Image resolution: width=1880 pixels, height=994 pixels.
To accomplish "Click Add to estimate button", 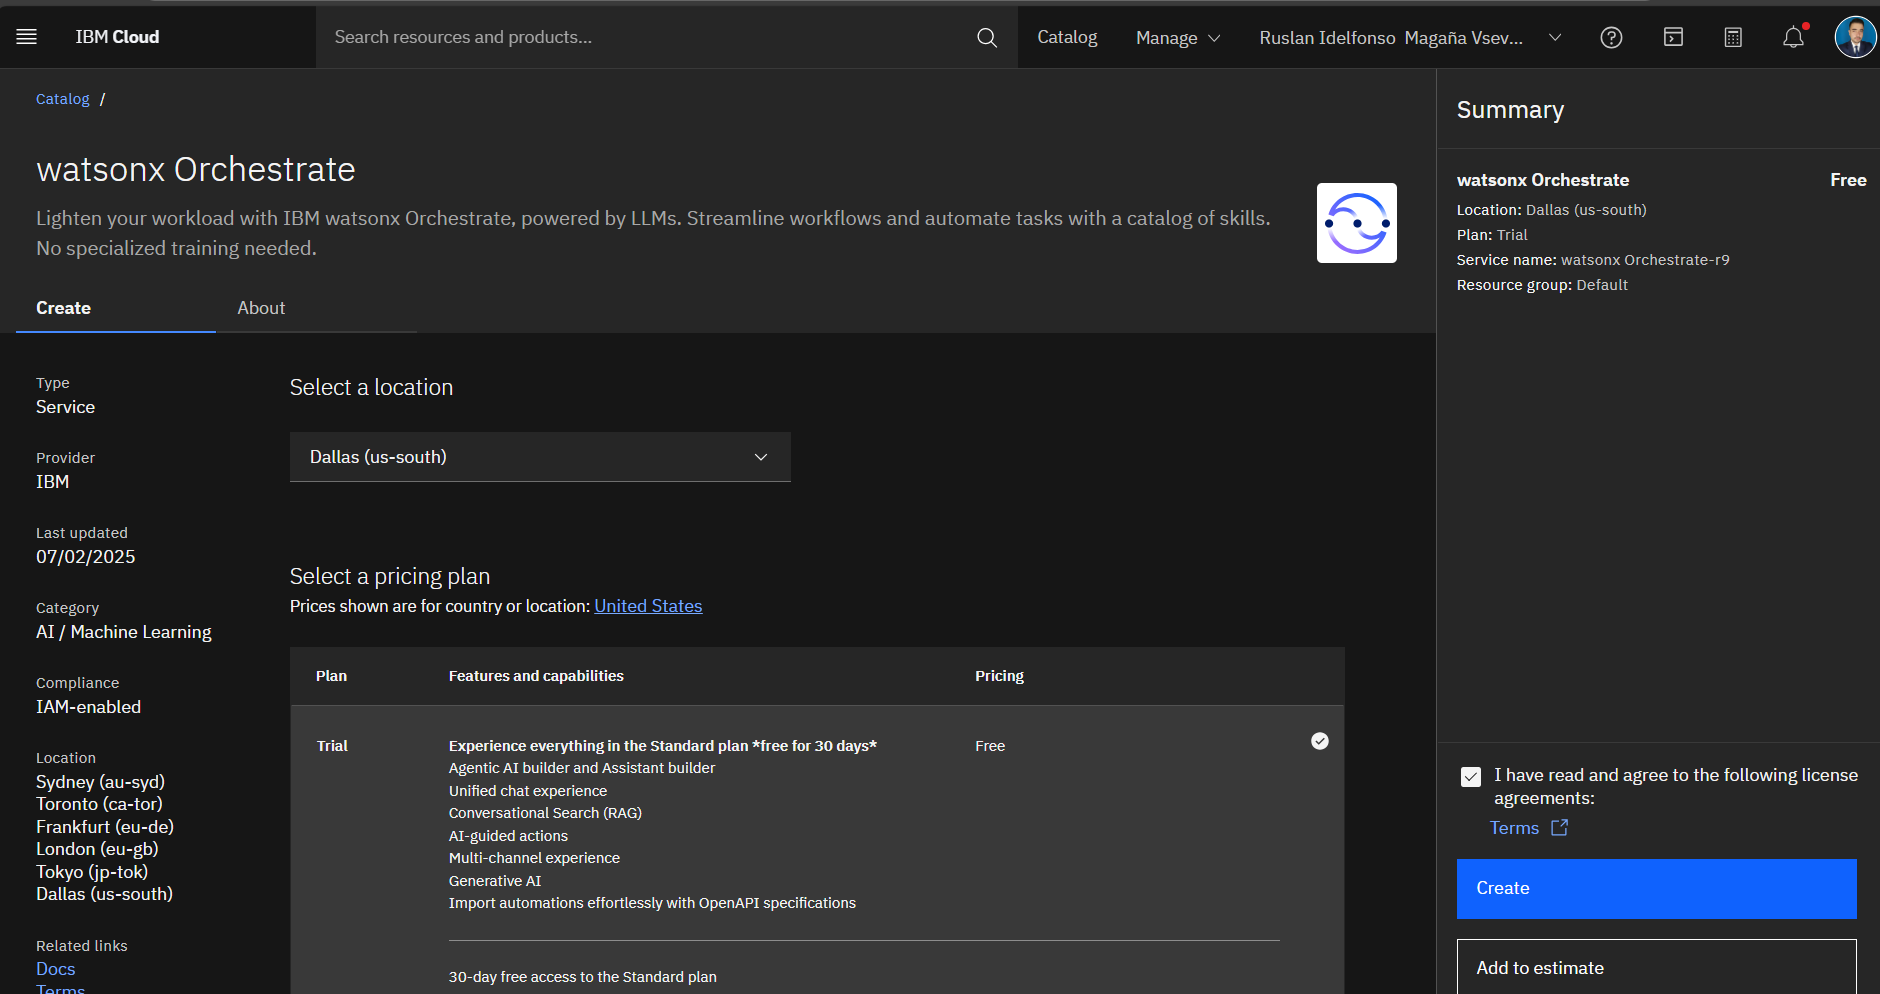I will click(1656, 967).
